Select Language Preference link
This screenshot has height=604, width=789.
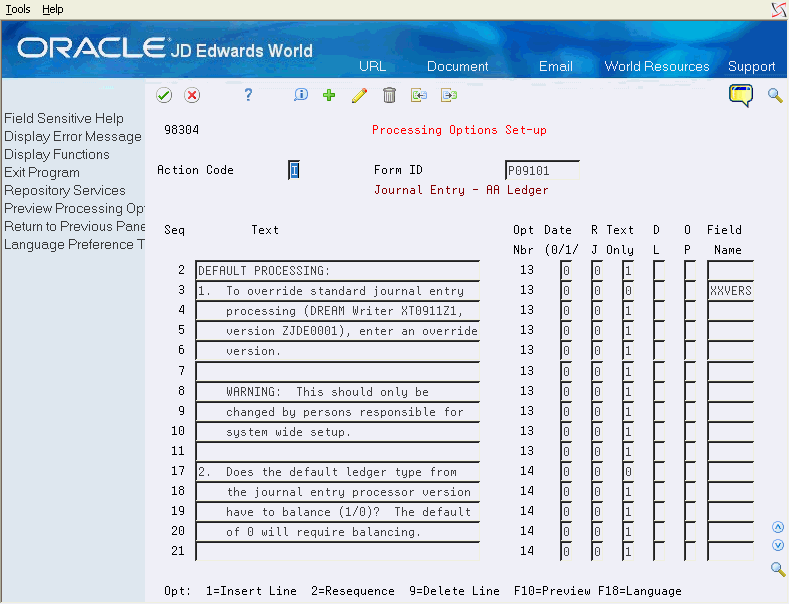click(x=74, y=245)
